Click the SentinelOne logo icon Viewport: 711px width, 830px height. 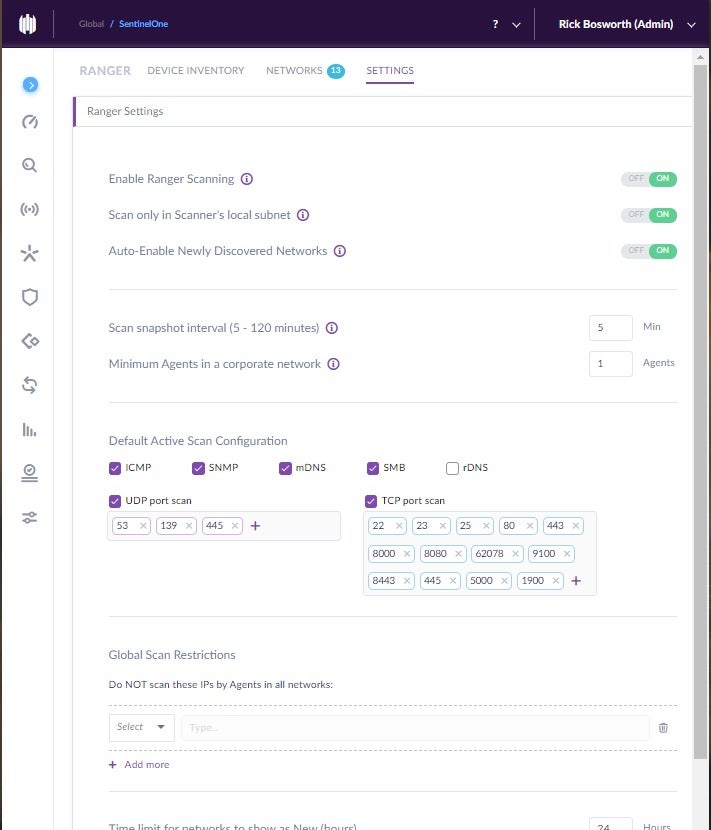point(28,24)
